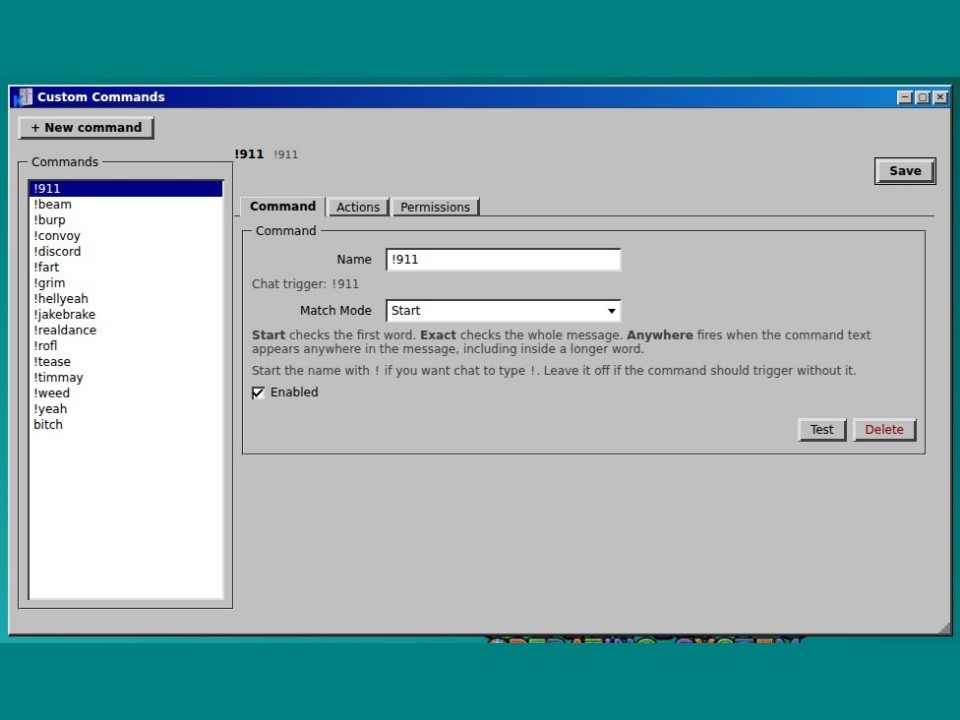The height and width of the screenshot is (720, 960).
Task: Delete the !911 command
Action: [x=884, y=429]
